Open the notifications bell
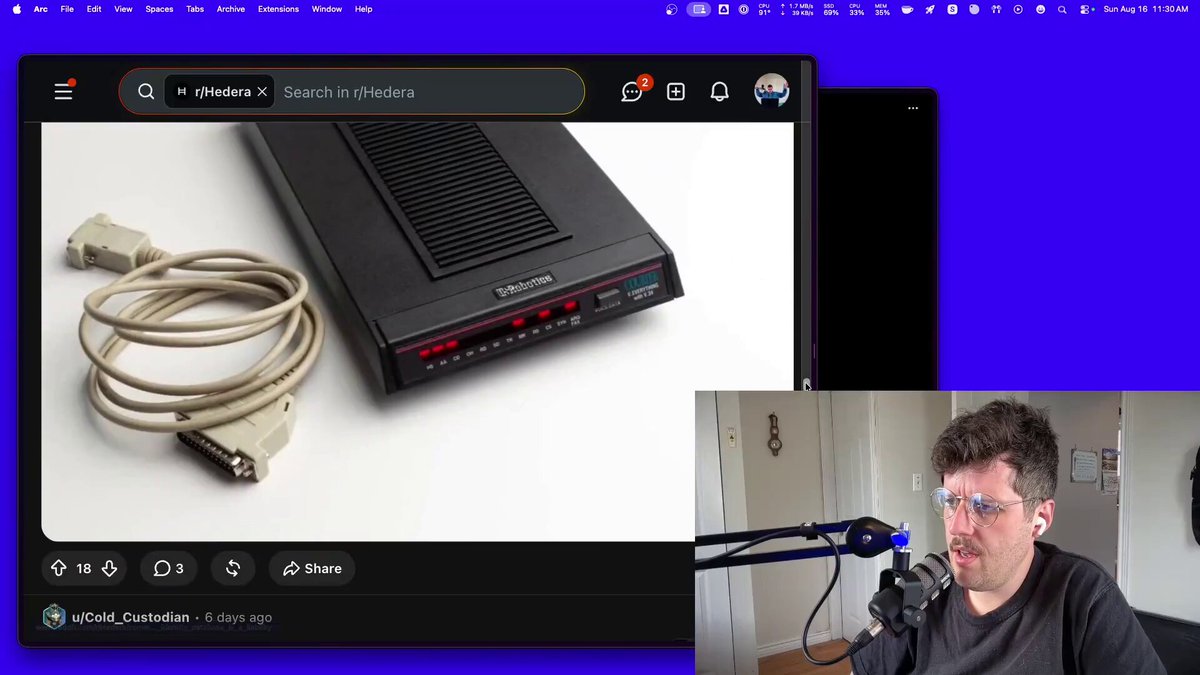 click(719, 92)
